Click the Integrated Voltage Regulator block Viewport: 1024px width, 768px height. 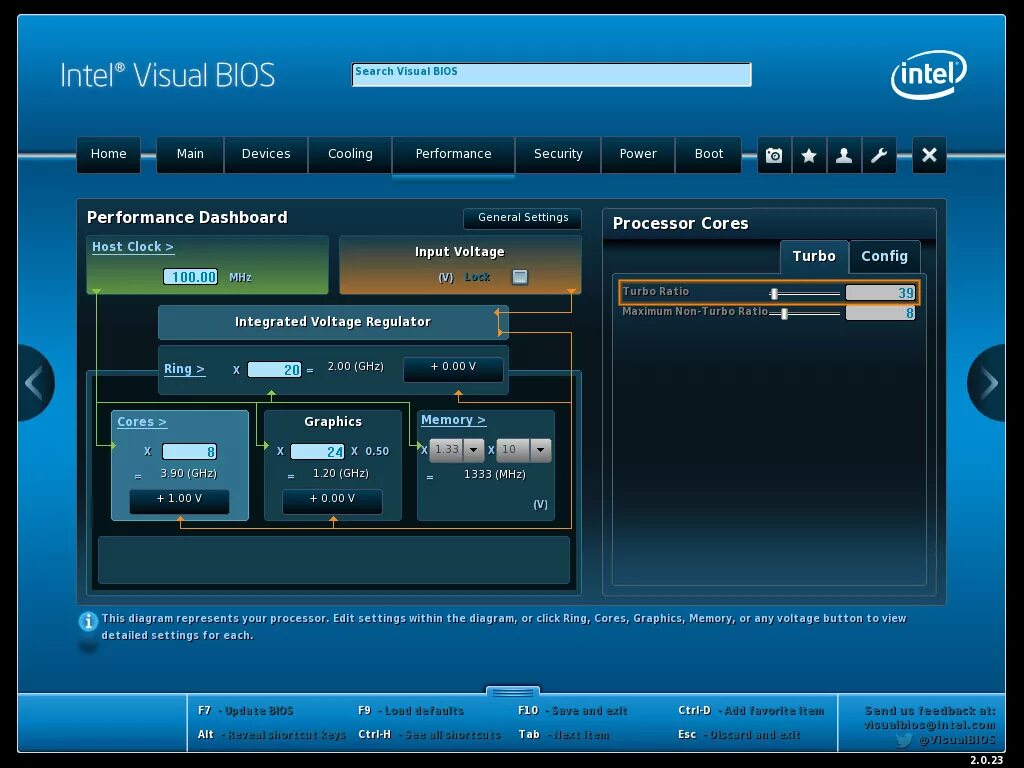(x=332, y=322)
